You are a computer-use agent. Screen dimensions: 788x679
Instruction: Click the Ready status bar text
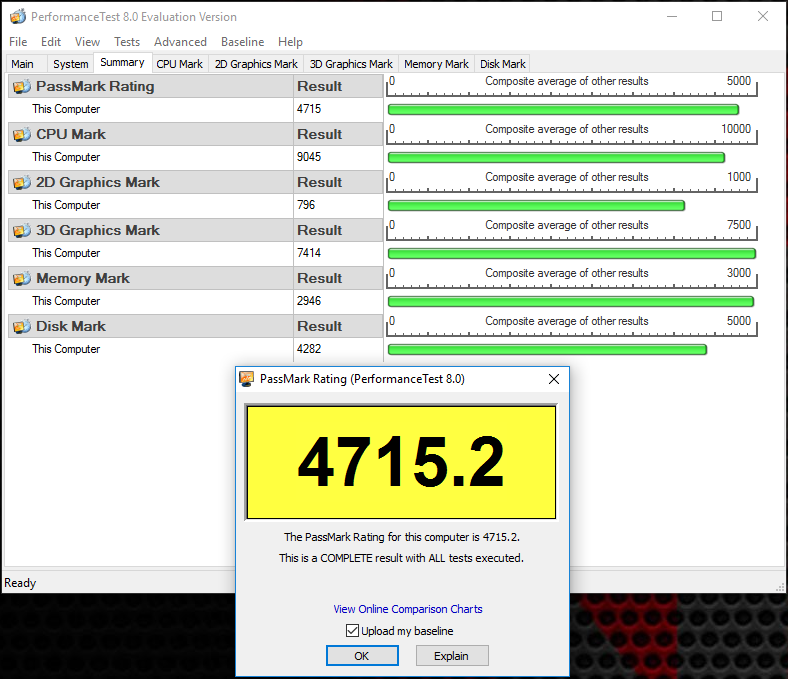[x=20, y=583]
